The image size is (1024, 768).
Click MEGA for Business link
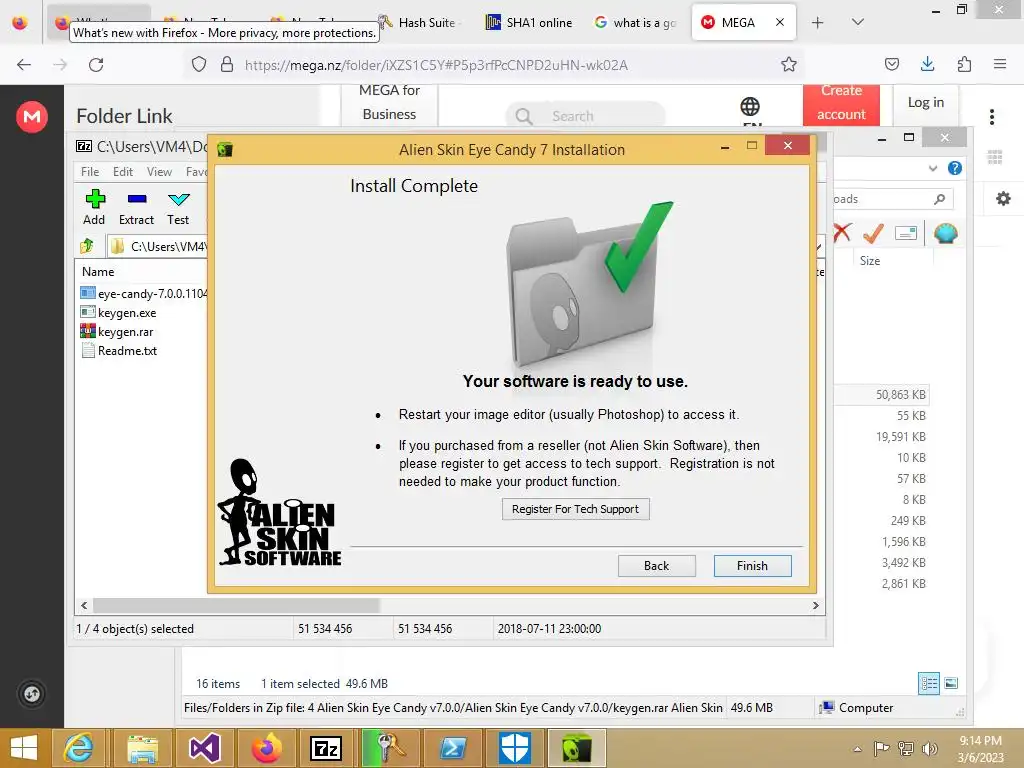point(389,103)
